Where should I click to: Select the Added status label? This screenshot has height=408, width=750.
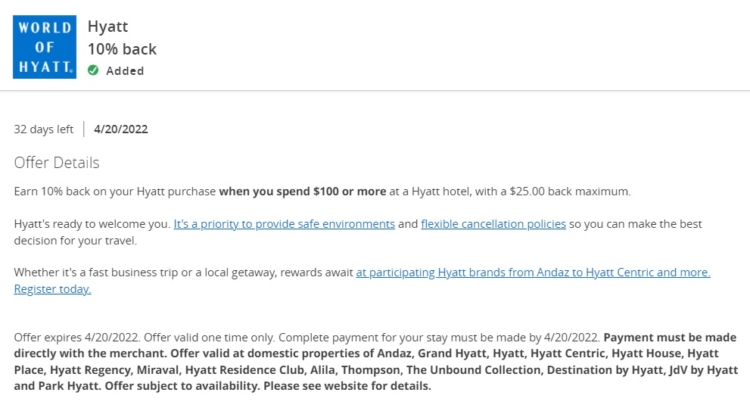tap(125, 71)
